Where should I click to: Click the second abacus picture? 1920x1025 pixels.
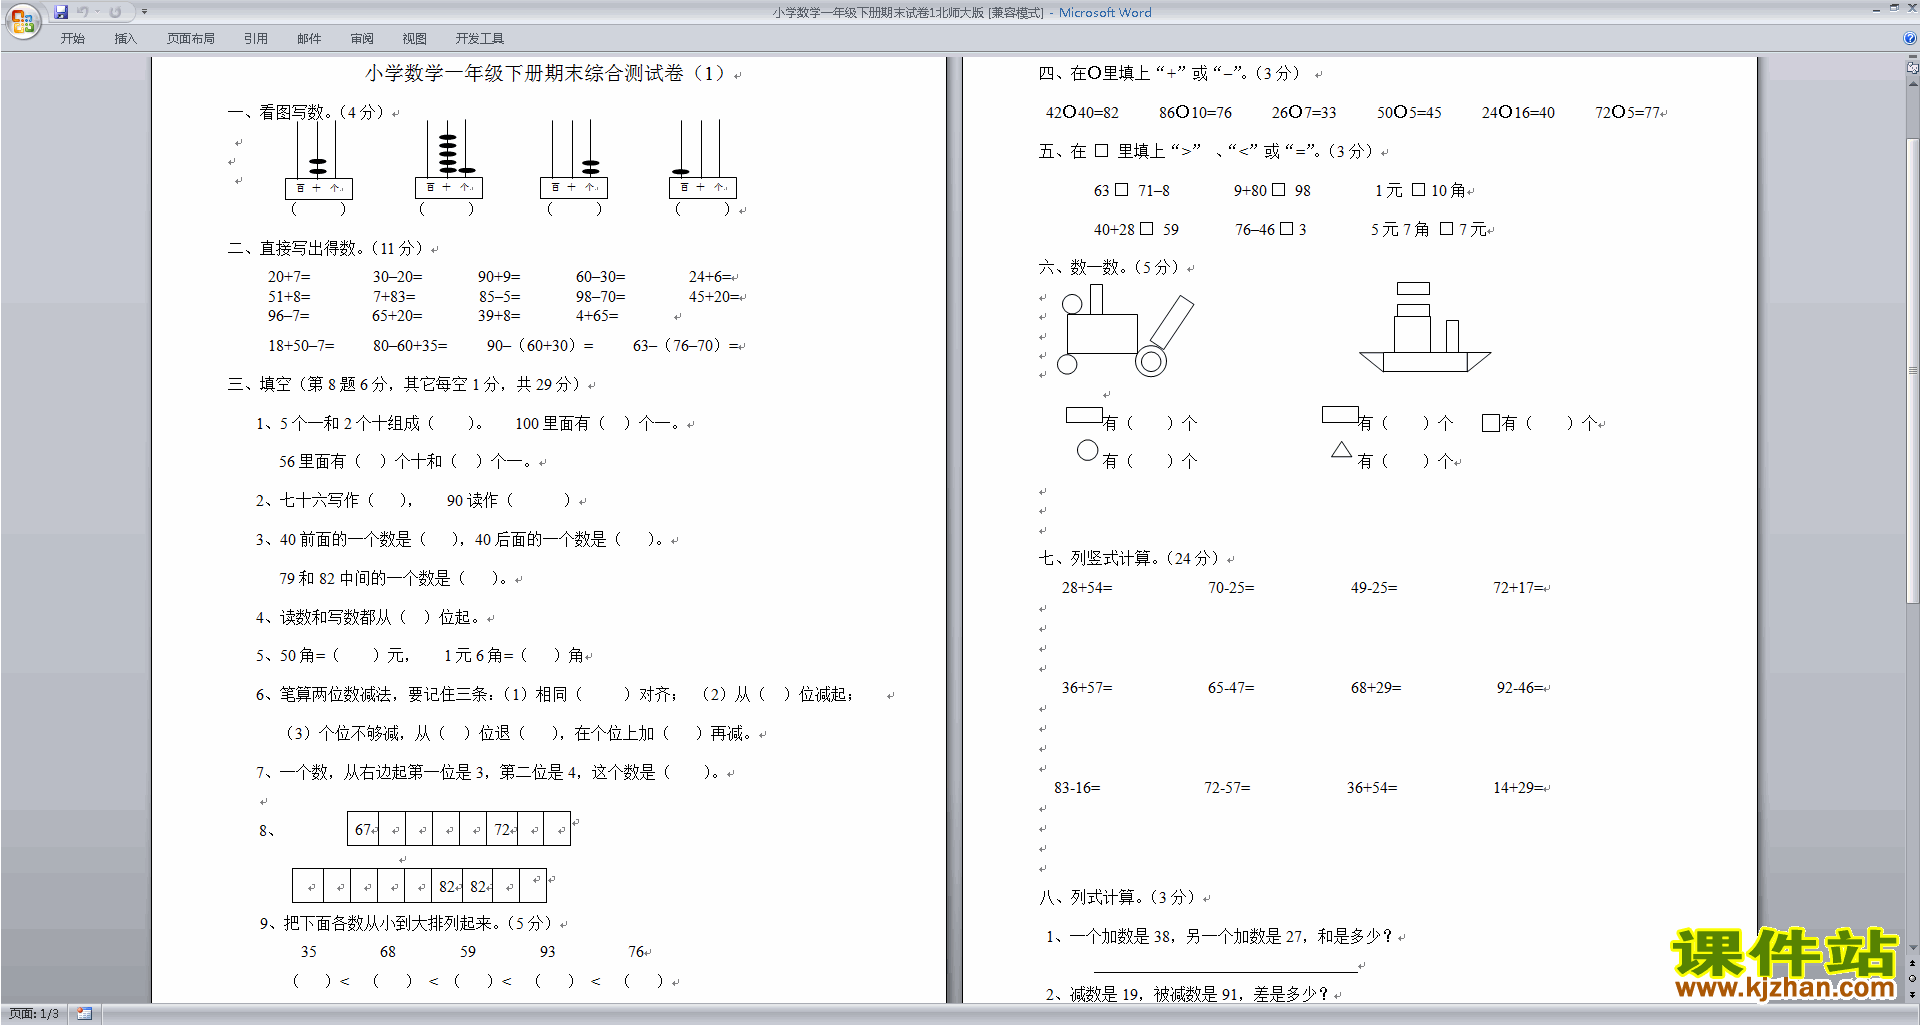click(x=449, y=160)
